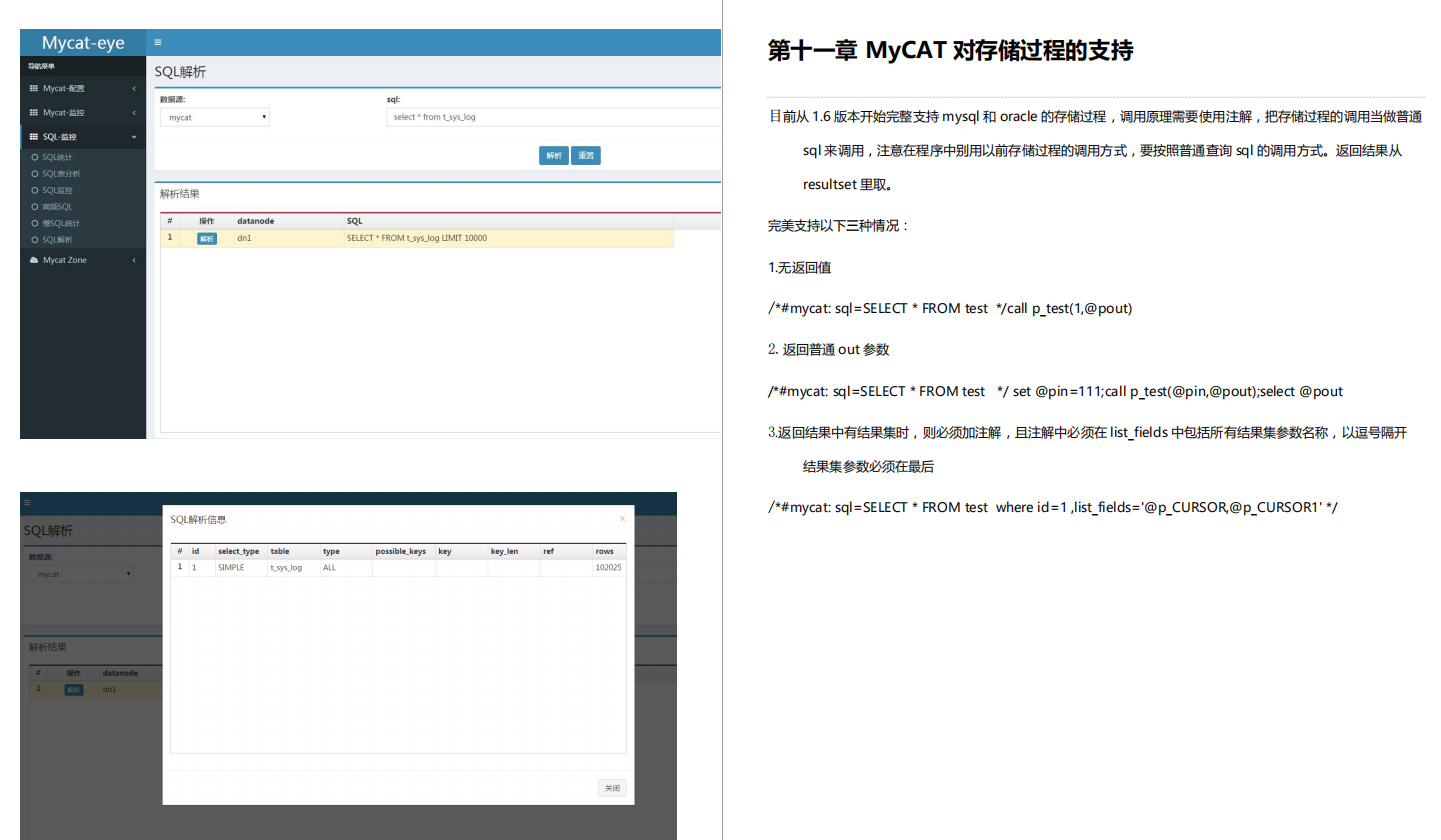Click the blue 解析 button beside 重置

point(554,156)
